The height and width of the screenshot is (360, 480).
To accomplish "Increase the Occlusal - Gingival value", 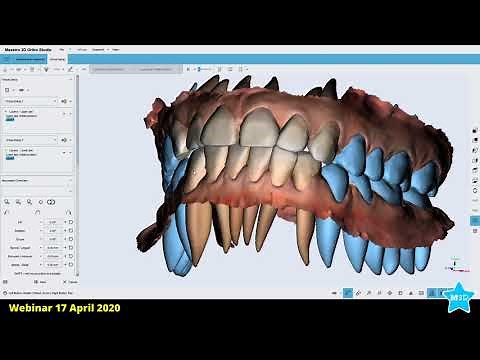I will [65, 256].
